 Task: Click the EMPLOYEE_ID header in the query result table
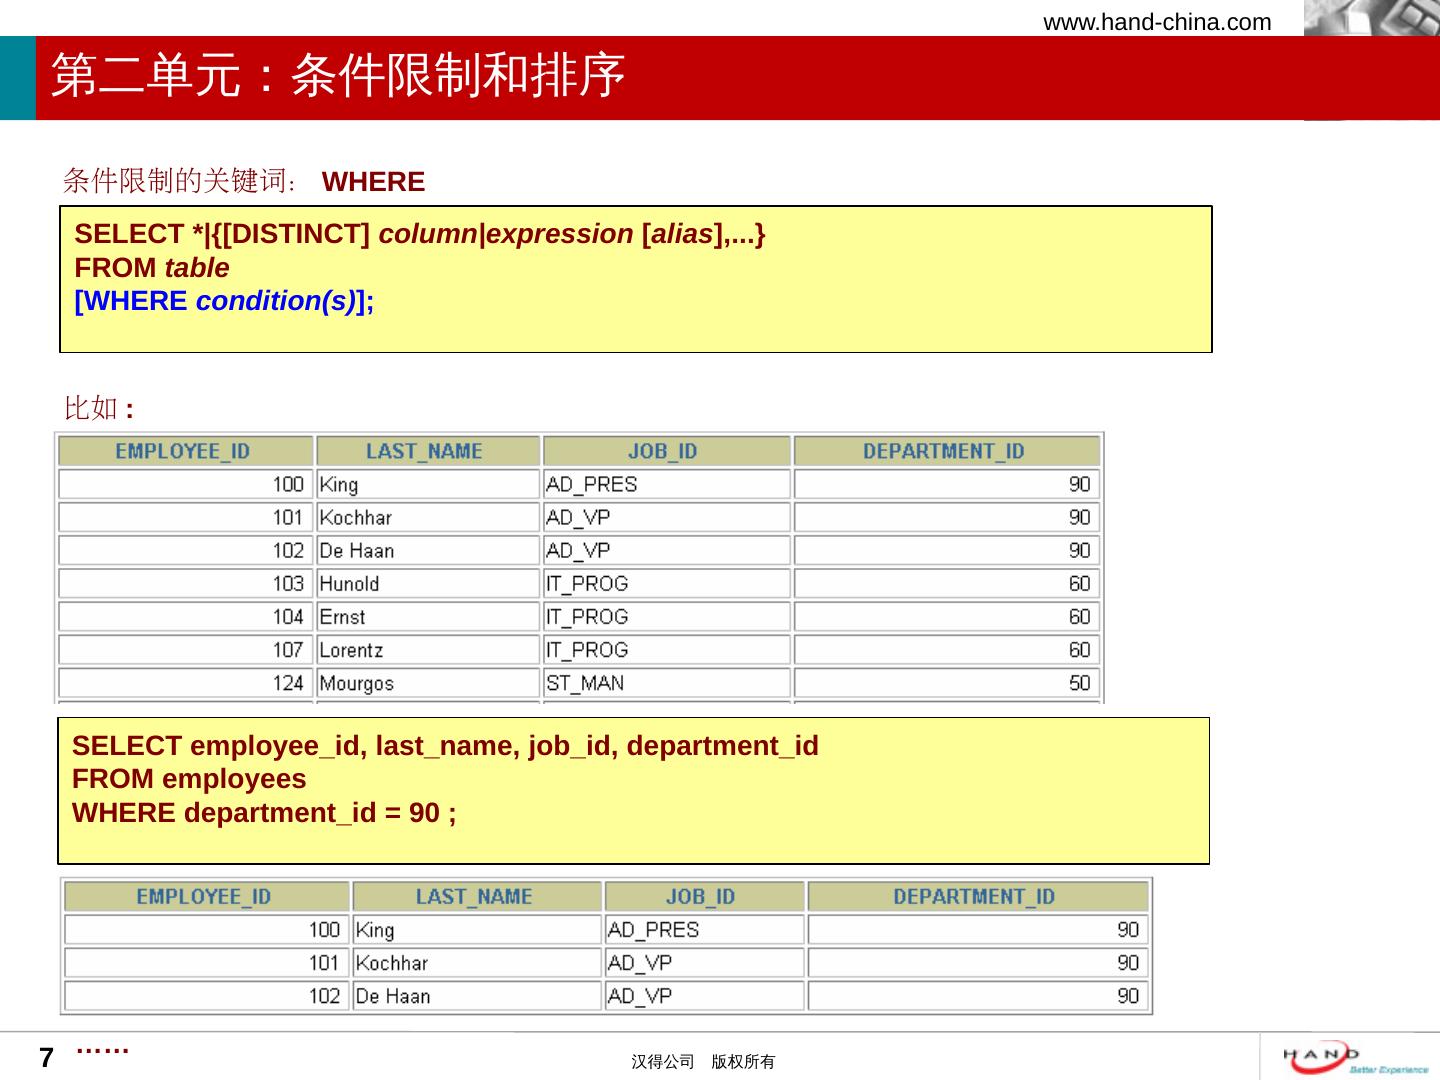click(205, 897)
